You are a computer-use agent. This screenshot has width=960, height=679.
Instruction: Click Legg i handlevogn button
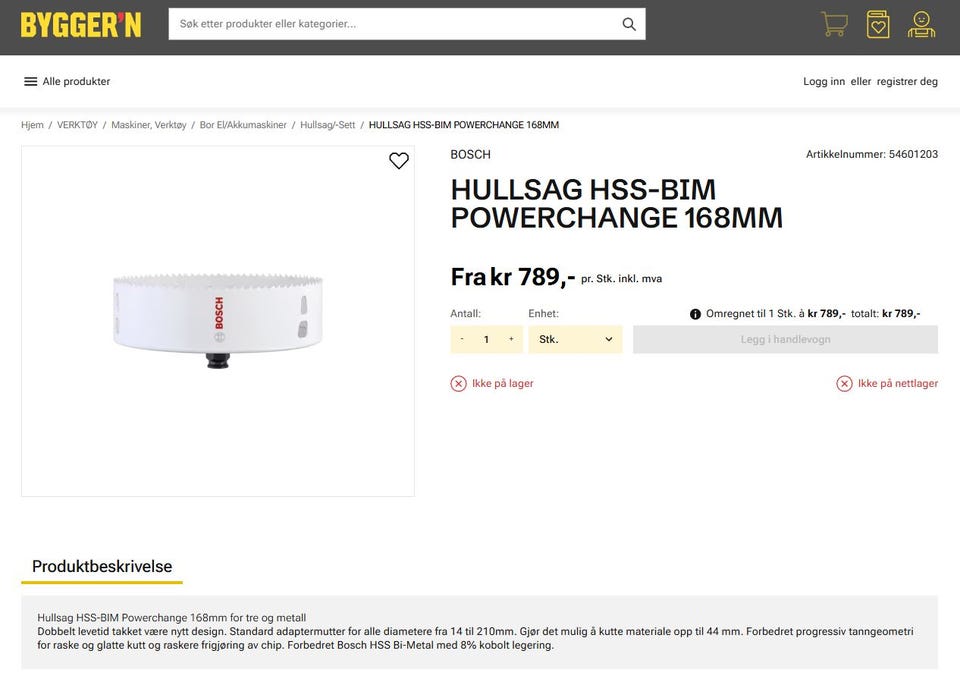[x=785, y=340]
